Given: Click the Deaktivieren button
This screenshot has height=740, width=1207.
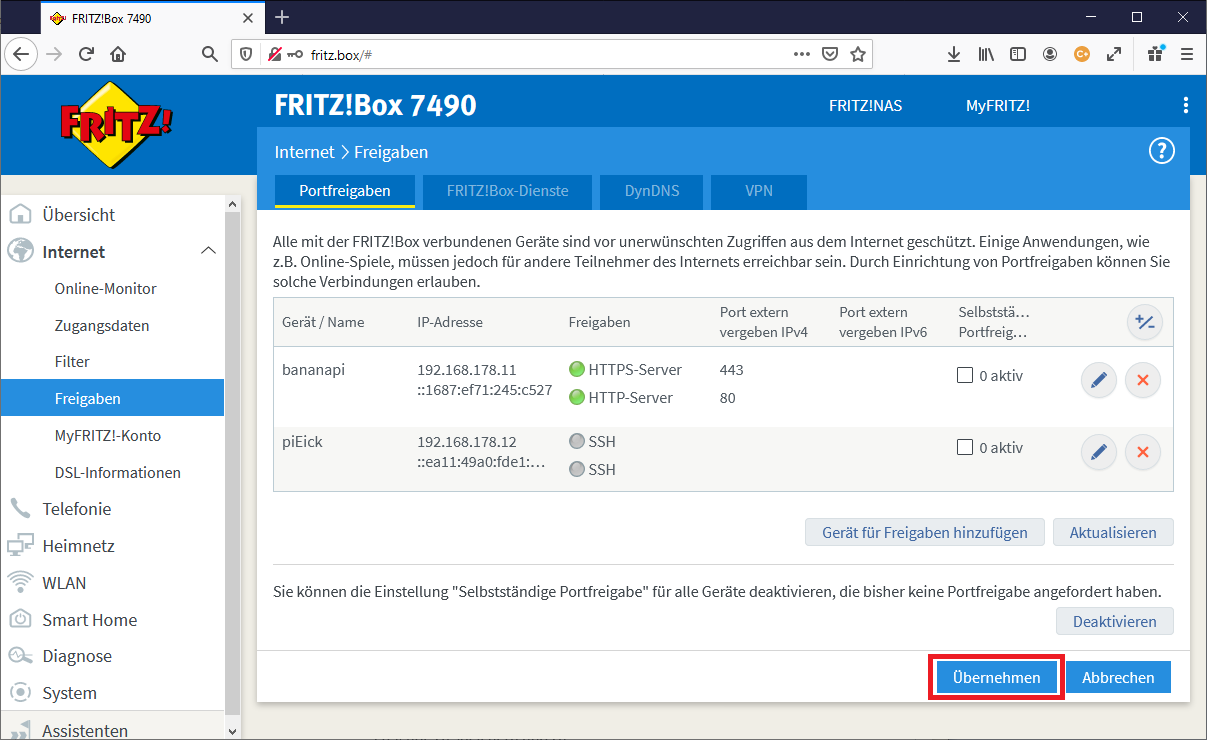Looking at the screenshot, I should coord(1115,621).
